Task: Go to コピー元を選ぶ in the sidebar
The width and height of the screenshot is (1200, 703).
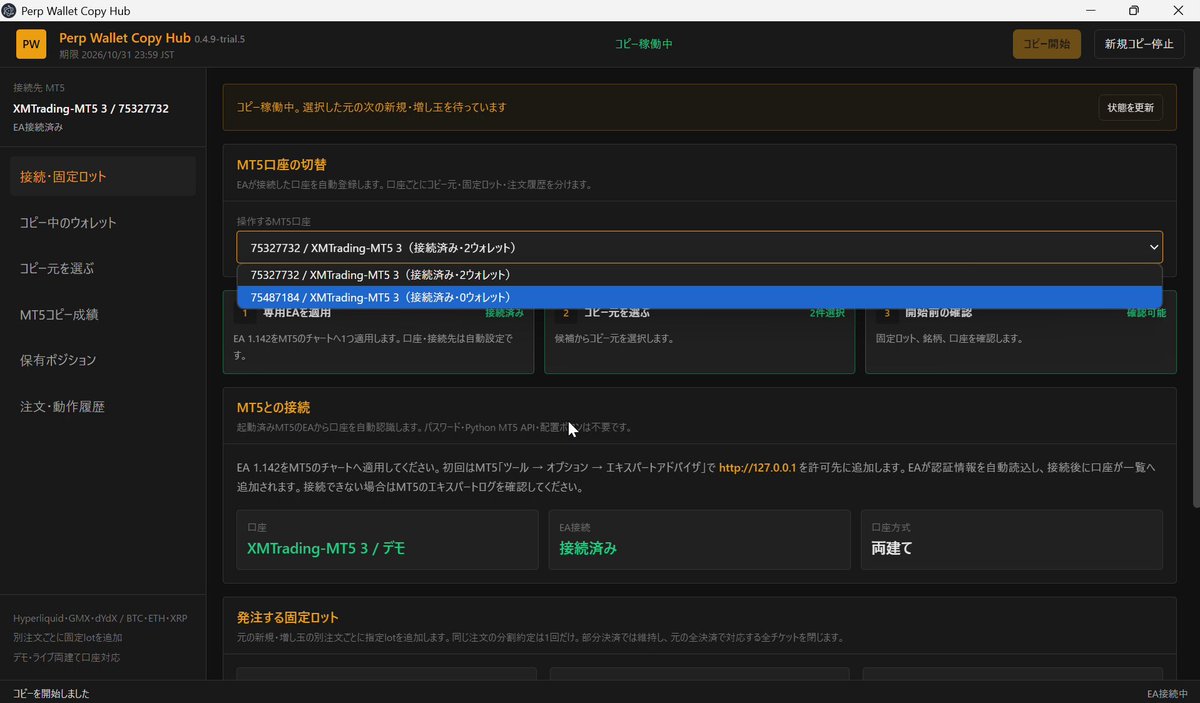Action: coord(103,269)
